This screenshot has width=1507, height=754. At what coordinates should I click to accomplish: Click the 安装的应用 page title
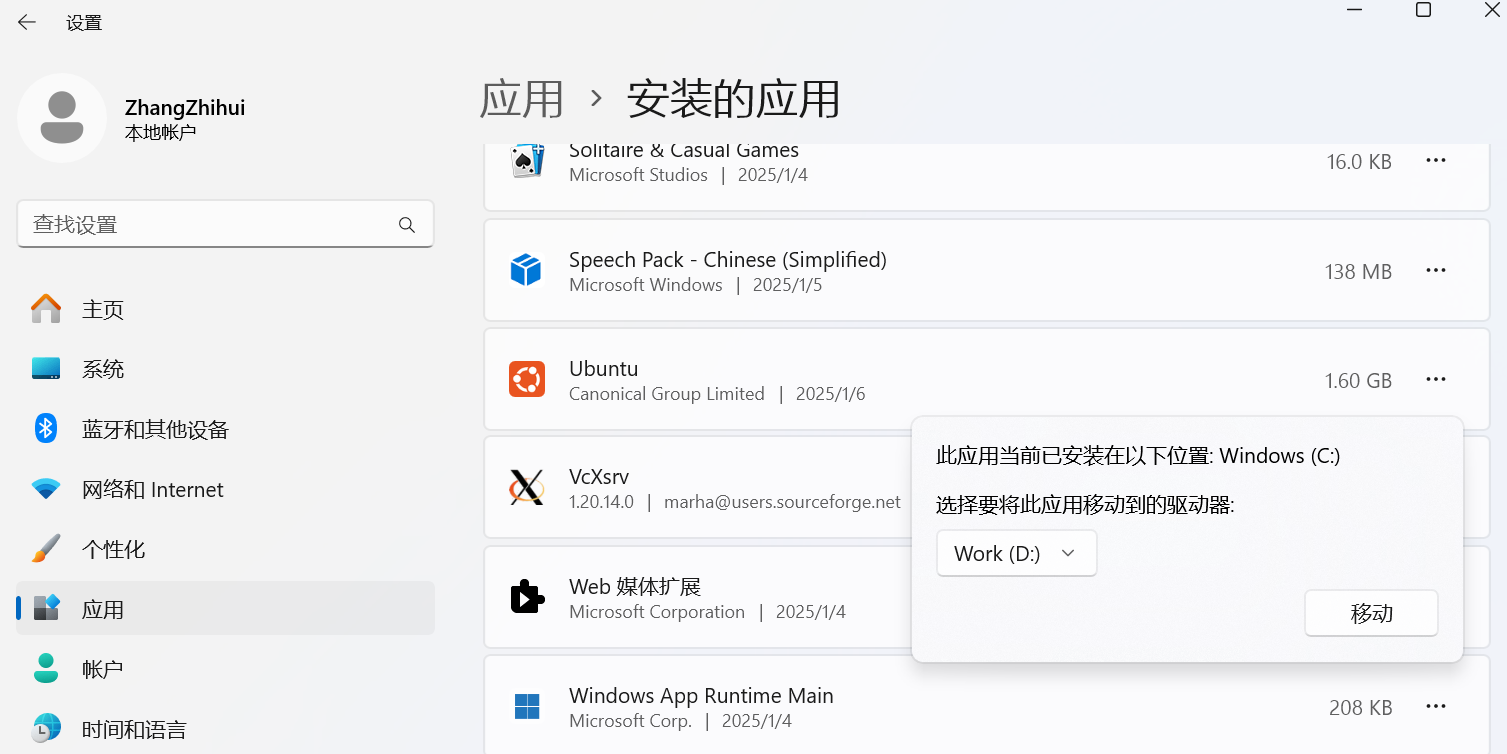[734, 99]
